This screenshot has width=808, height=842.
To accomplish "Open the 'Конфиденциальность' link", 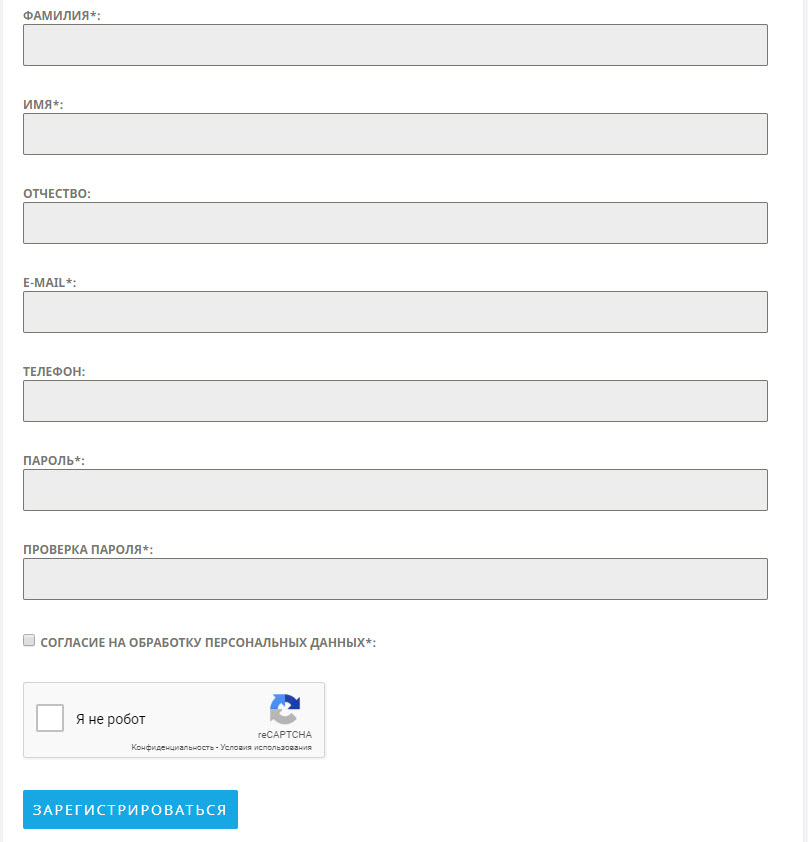I will point(172,747).
